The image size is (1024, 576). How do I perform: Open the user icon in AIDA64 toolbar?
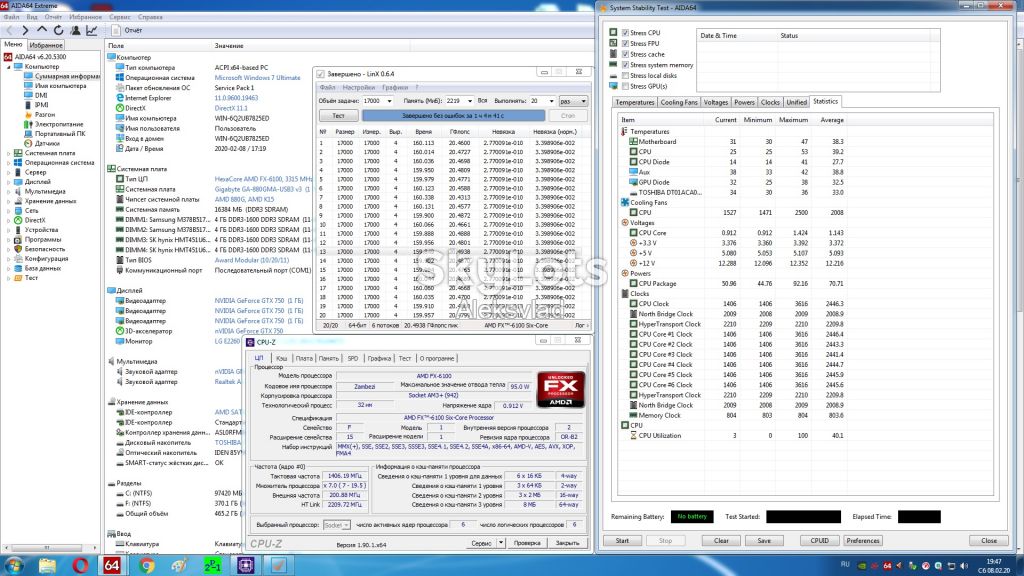pos(75,30)
